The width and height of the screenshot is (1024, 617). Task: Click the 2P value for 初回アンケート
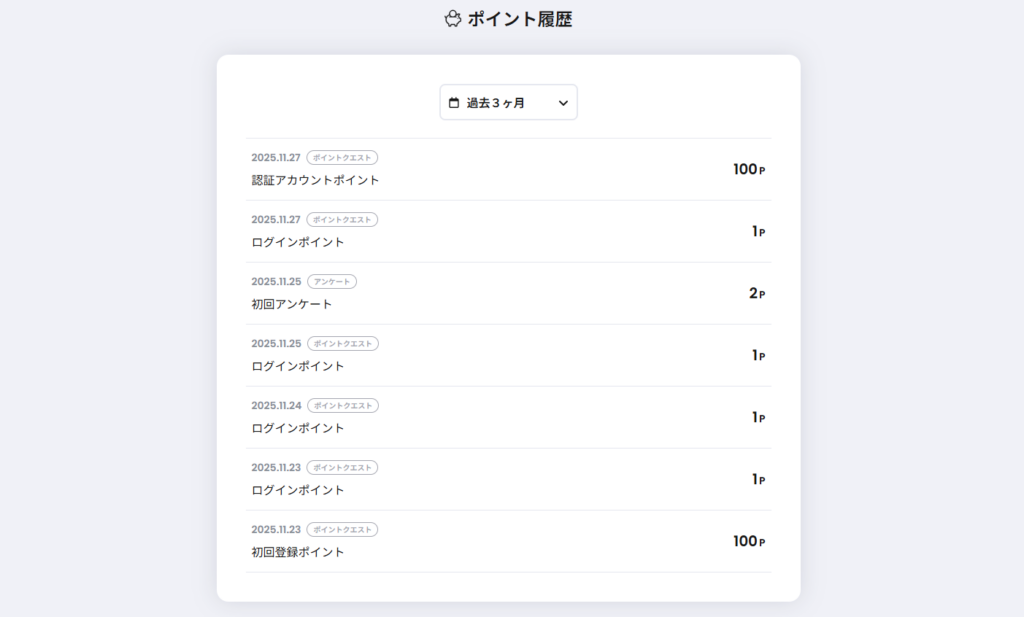756,293
